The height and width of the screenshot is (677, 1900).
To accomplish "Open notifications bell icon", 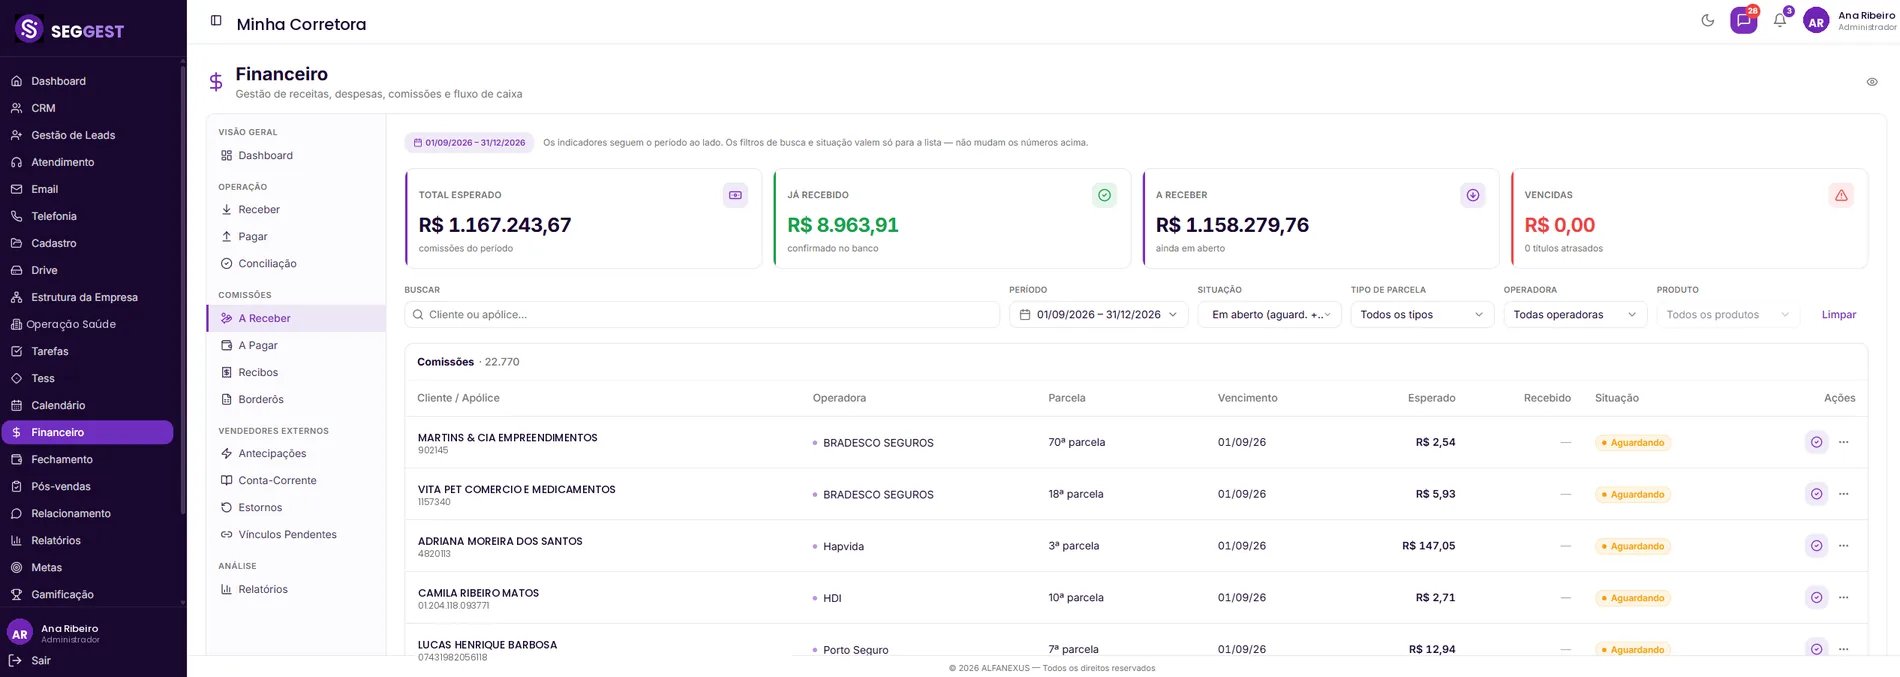I will point(1780,20).
